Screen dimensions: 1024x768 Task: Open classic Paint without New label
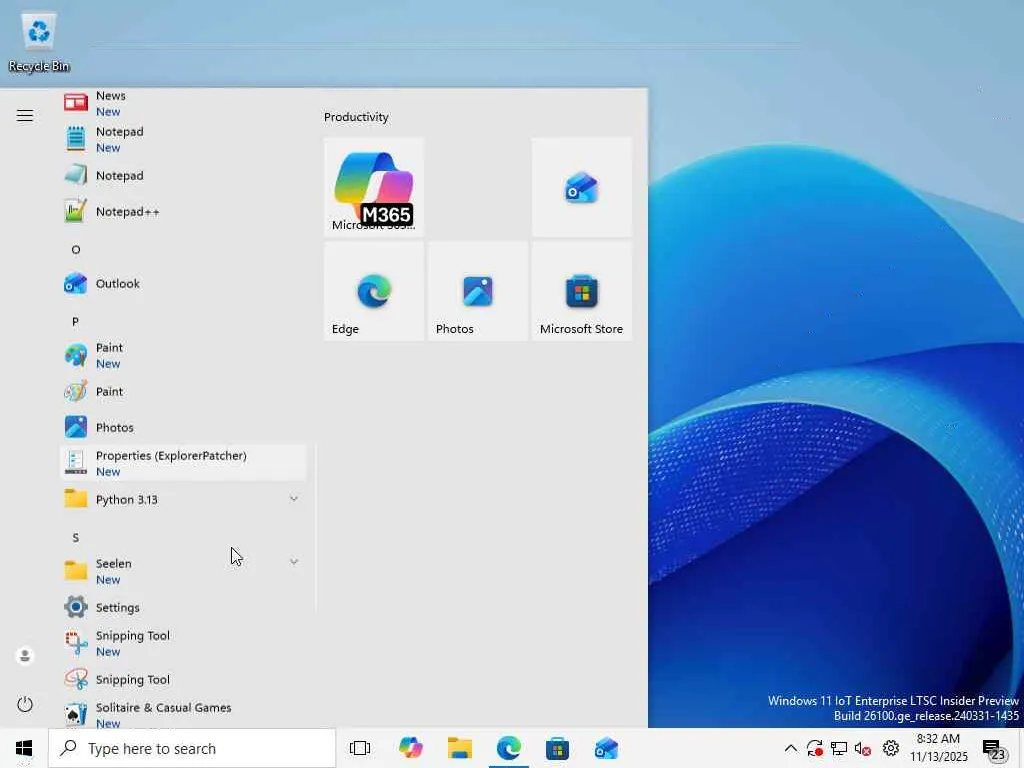coord(183,391)
